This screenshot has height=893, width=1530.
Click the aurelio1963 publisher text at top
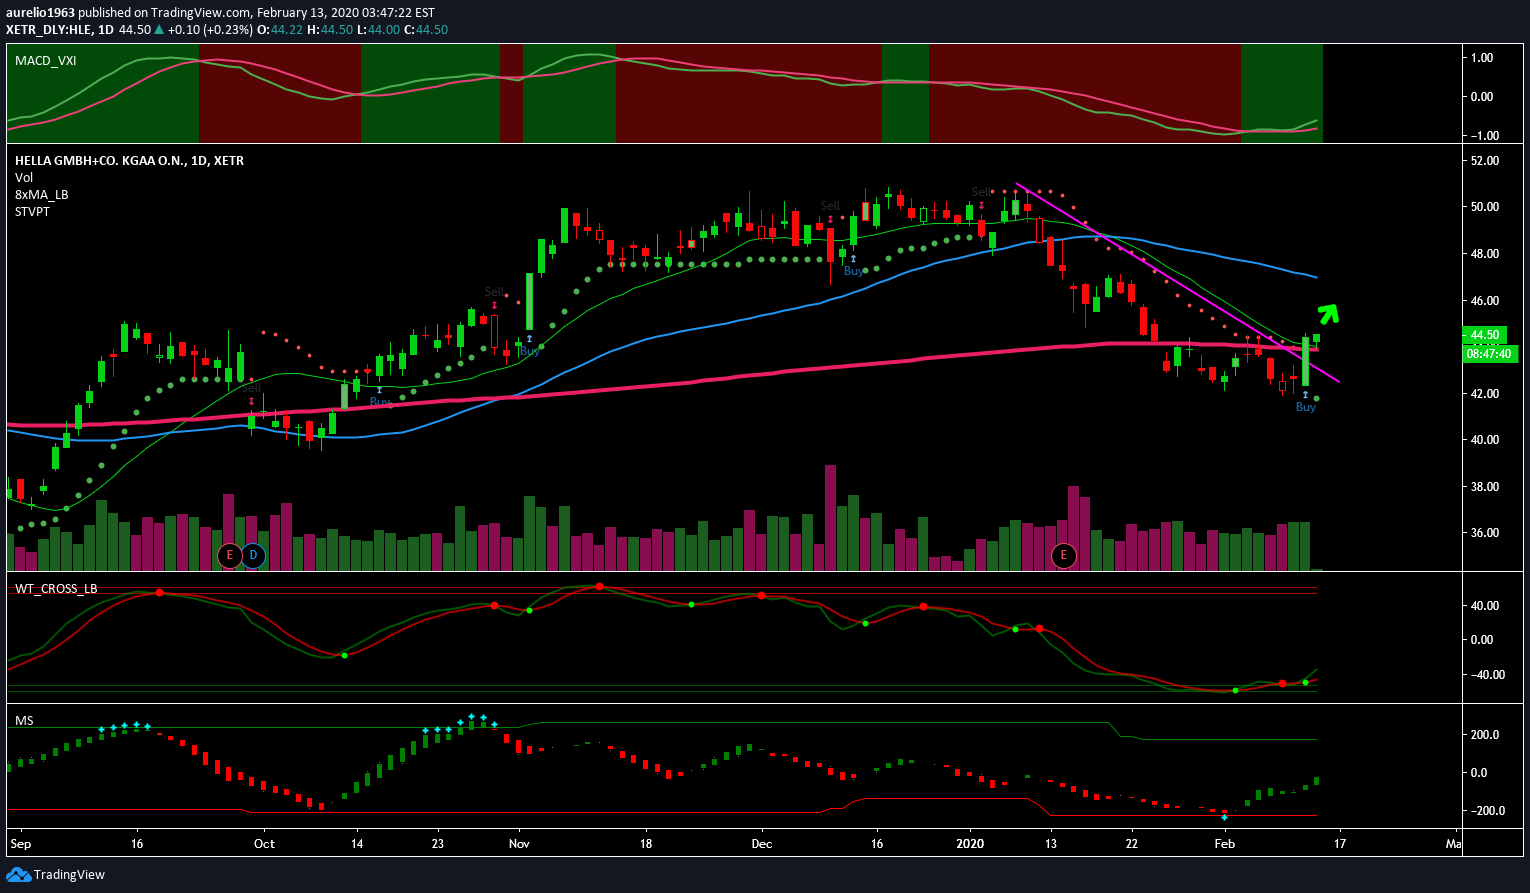click(x=40, y=13)
